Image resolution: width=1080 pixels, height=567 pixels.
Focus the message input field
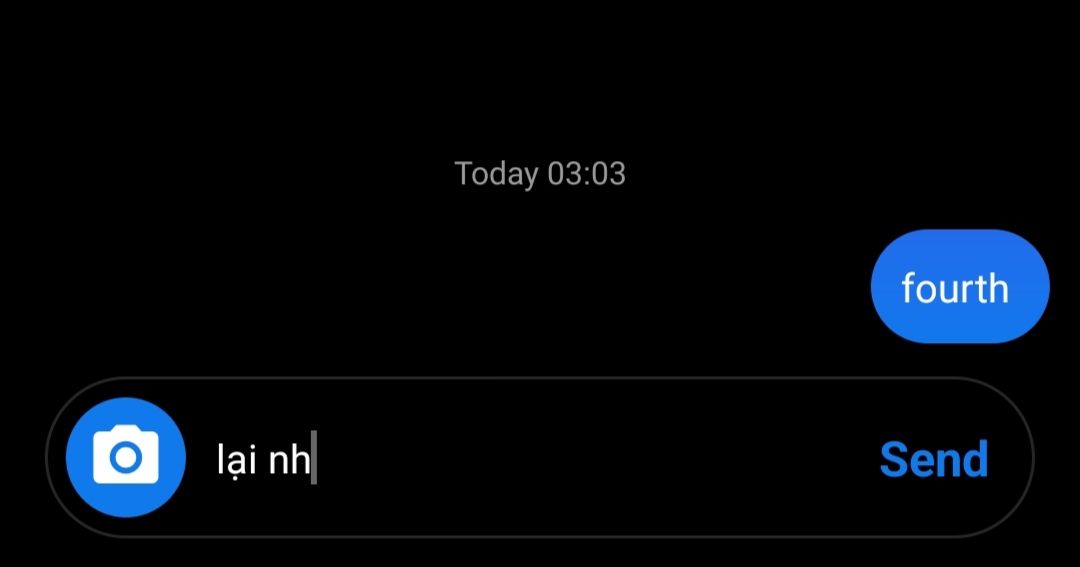pyautogui.click(x=539, y=457)
